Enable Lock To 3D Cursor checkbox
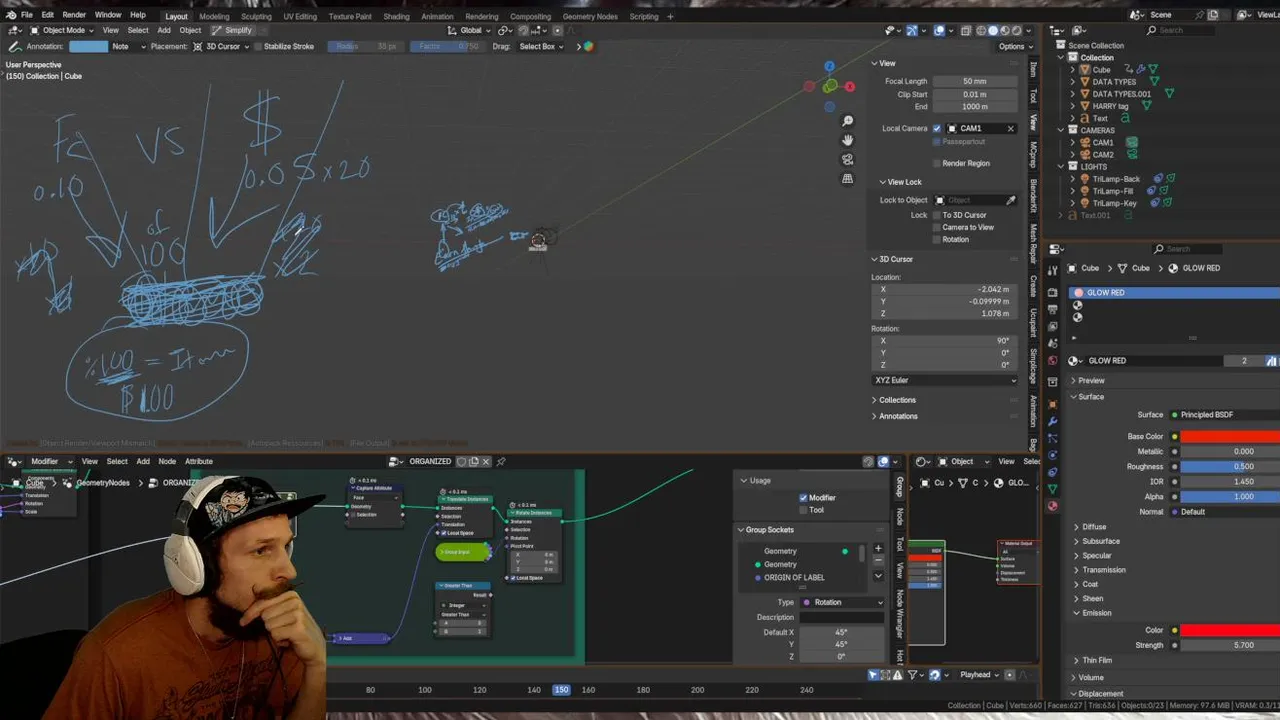Screen dimensions: 1280x720 pyautogui.click(x=937, y=215)
